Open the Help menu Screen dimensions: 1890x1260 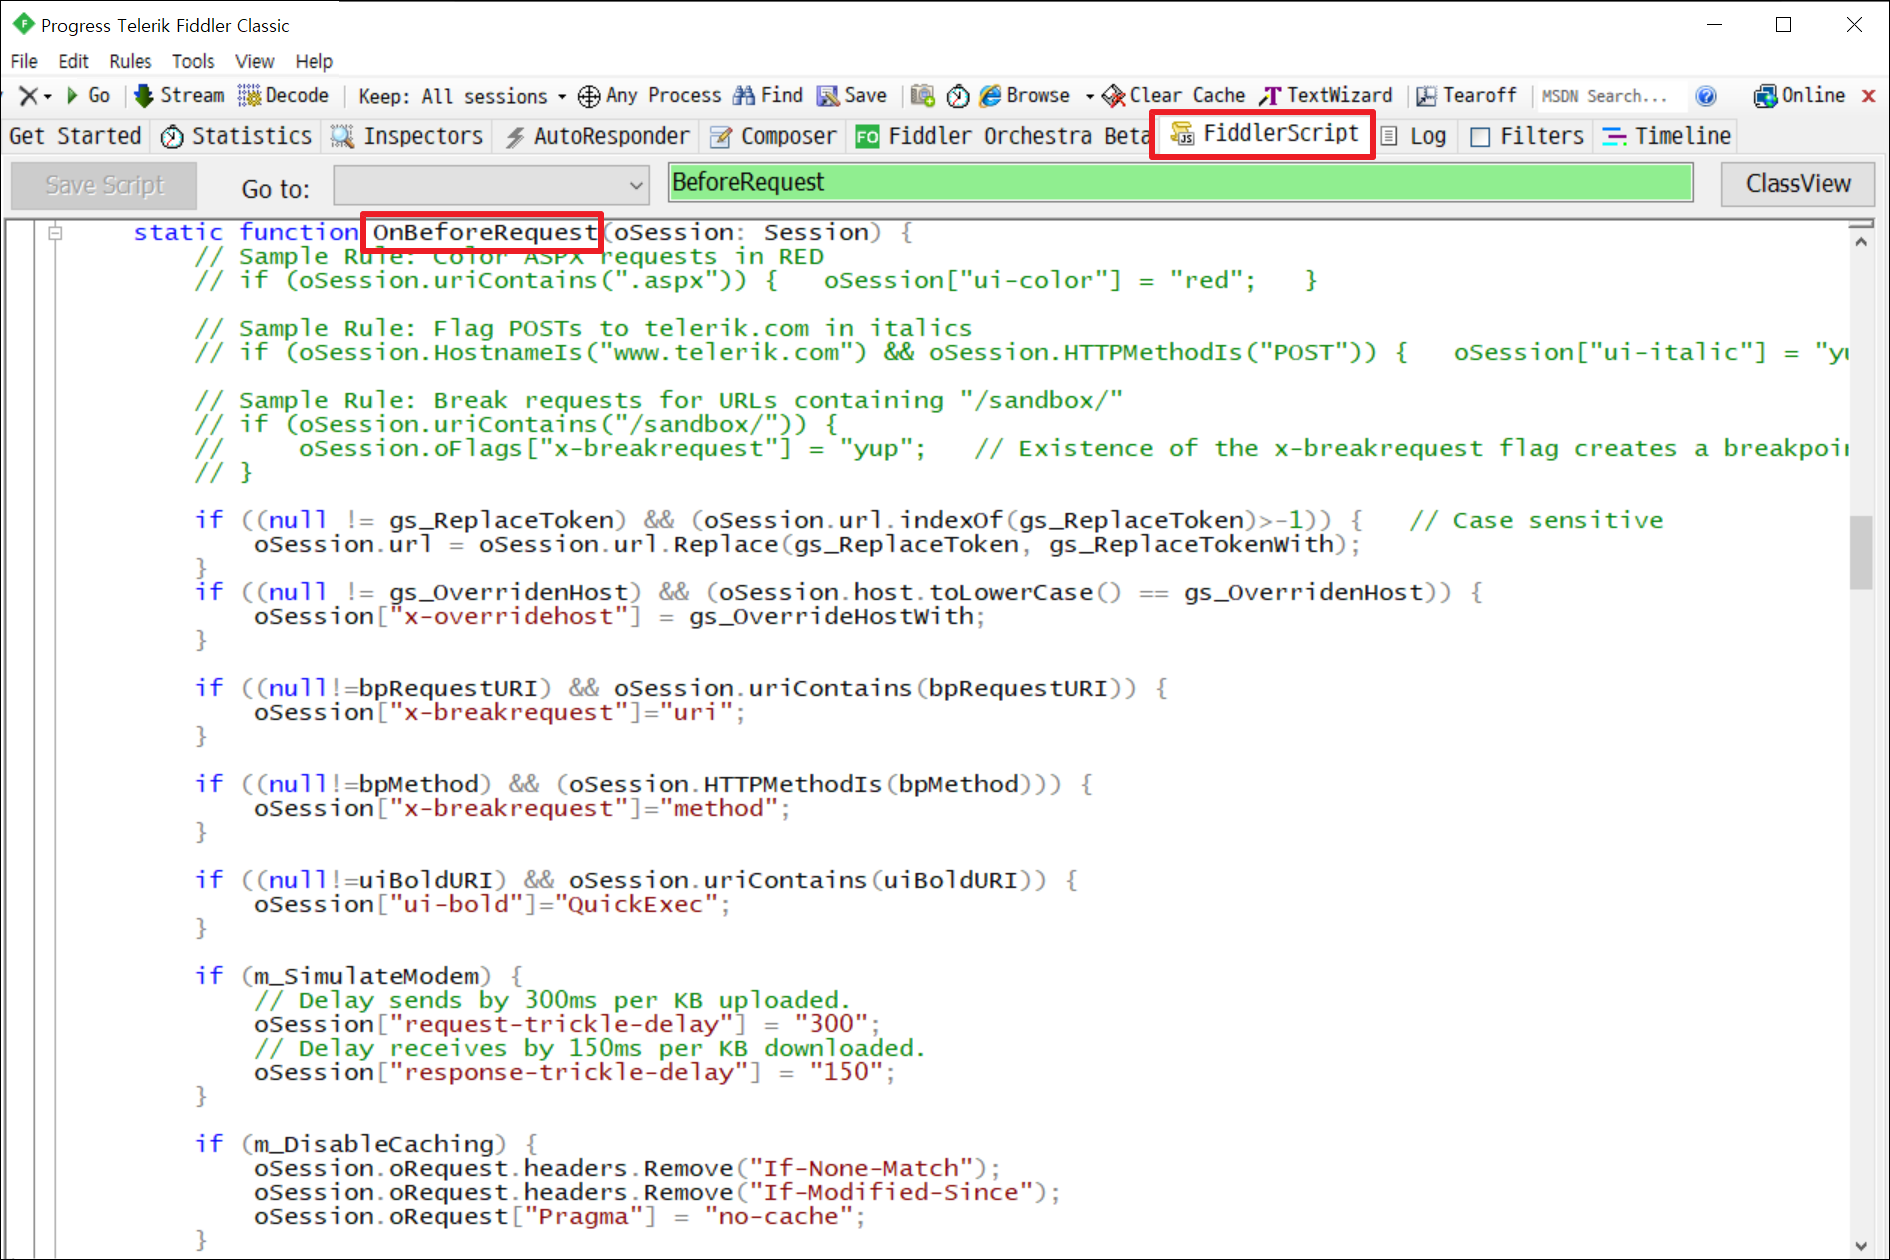click(314, 61)
